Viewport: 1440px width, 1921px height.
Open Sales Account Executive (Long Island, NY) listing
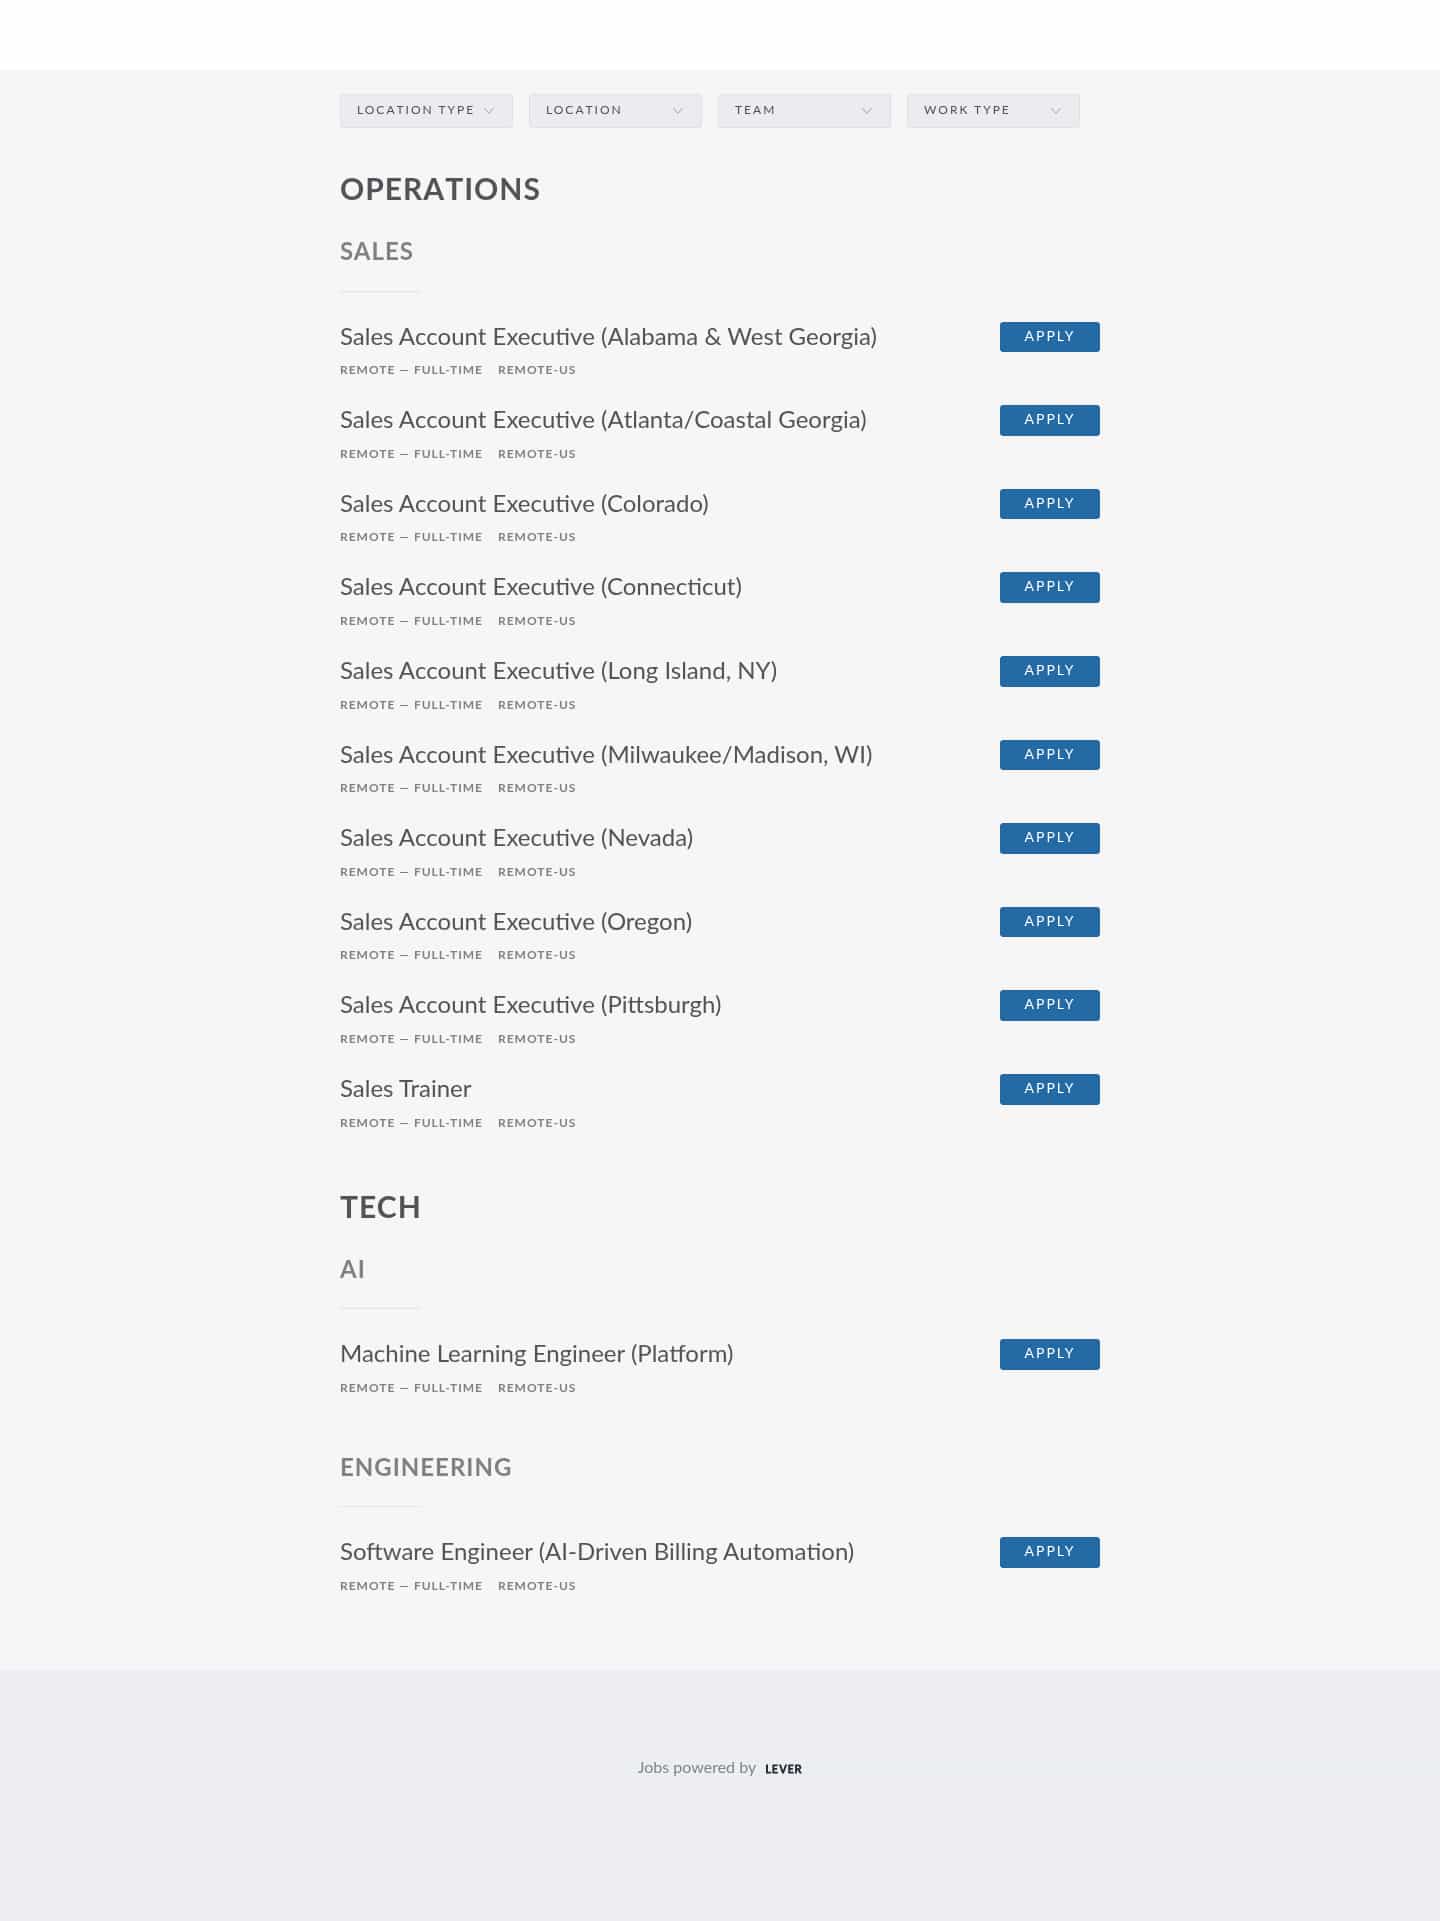[x=558, y=671]
